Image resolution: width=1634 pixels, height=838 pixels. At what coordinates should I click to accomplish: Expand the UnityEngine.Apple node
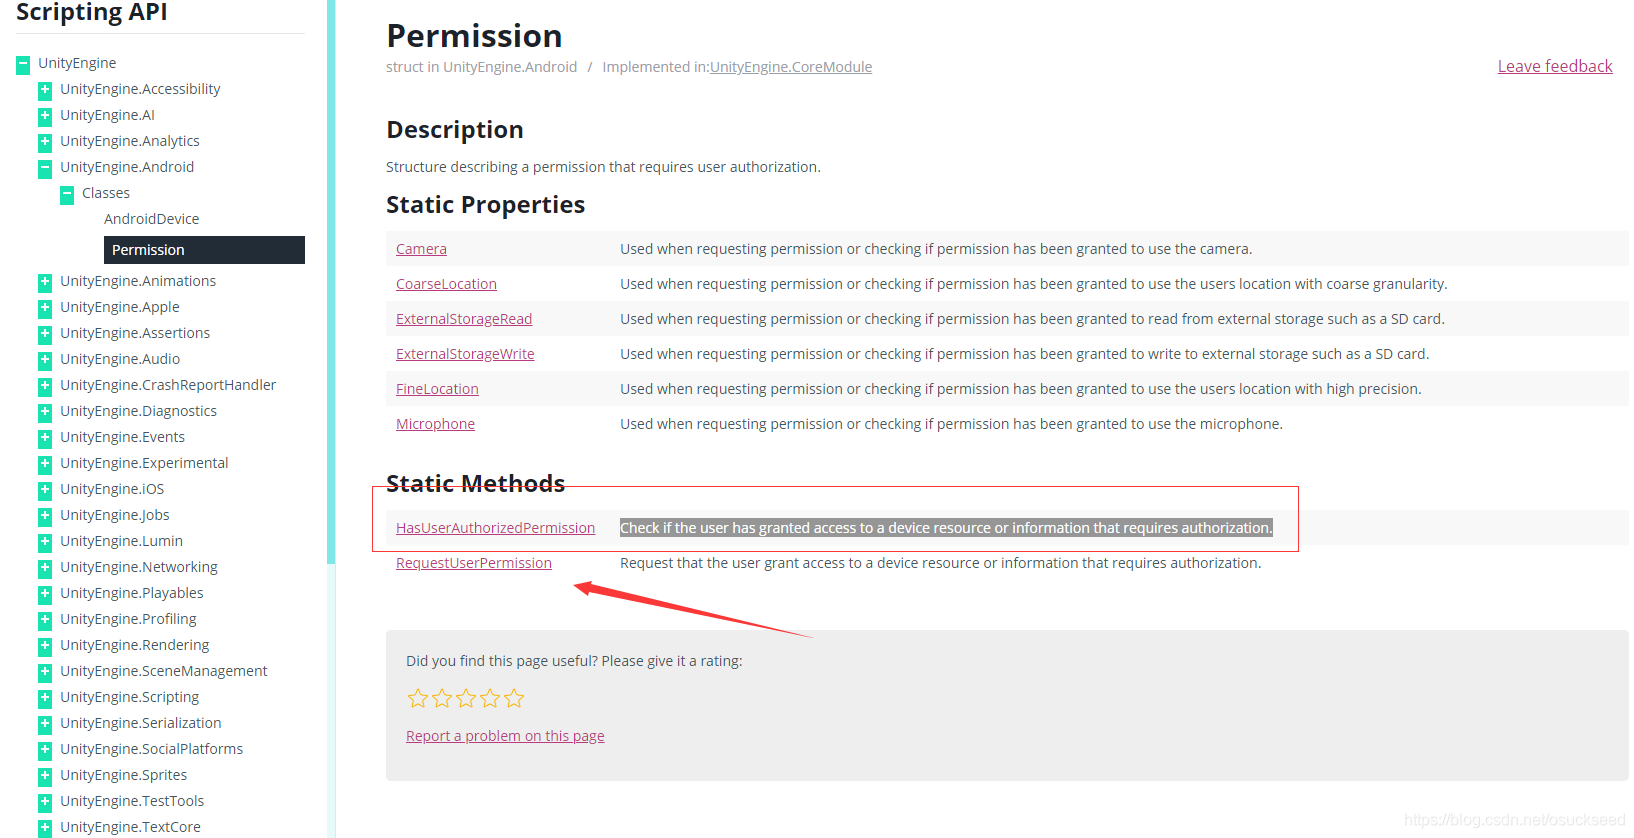coord(45,308)
